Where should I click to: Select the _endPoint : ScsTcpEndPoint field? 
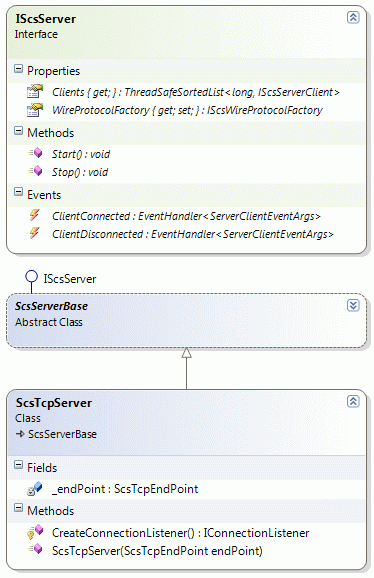tap(125, 489)
